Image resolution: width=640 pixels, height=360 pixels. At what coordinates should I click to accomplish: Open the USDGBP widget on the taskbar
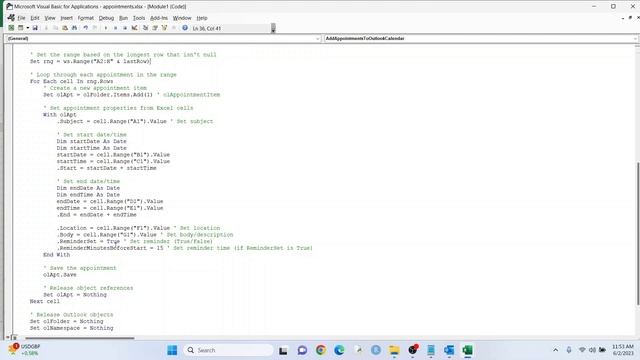coord(24,350)
